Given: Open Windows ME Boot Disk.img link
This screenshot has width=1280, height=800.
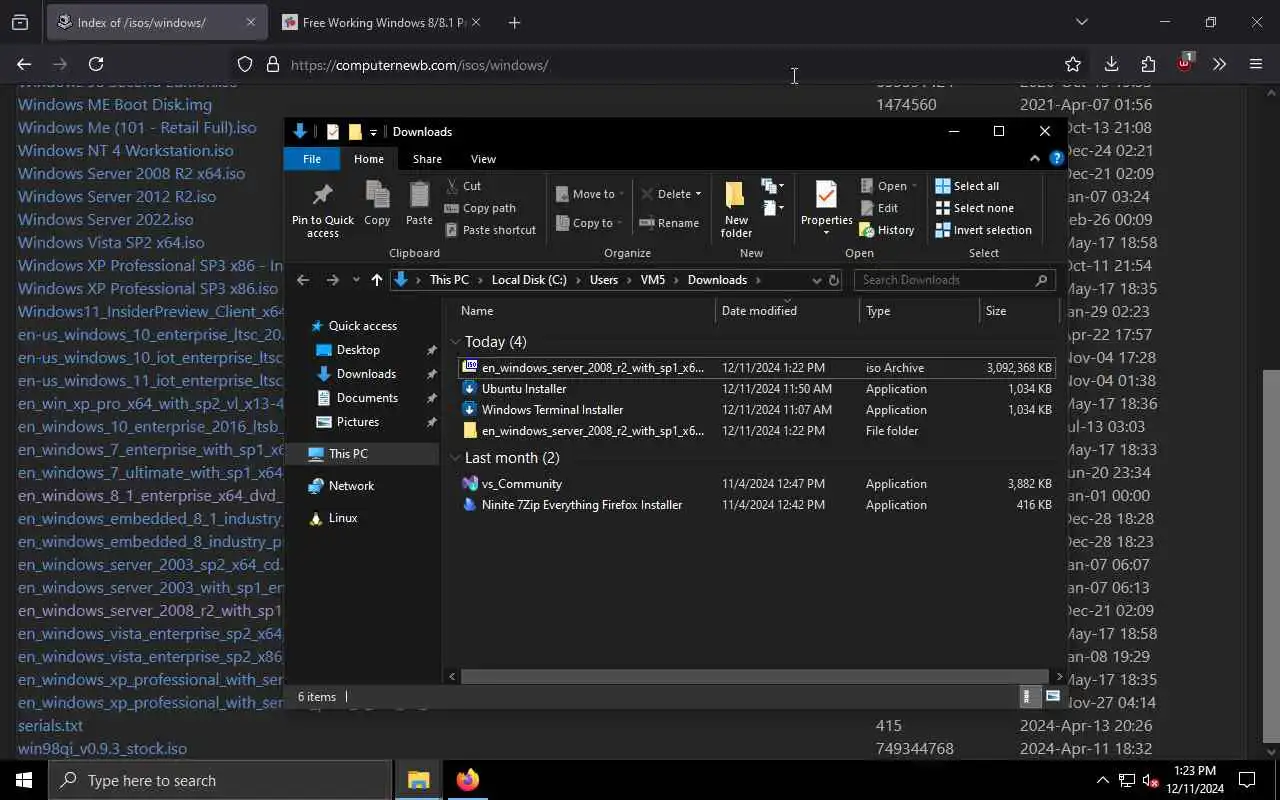Looking at the screenshot, I should (x=115, y=104).
